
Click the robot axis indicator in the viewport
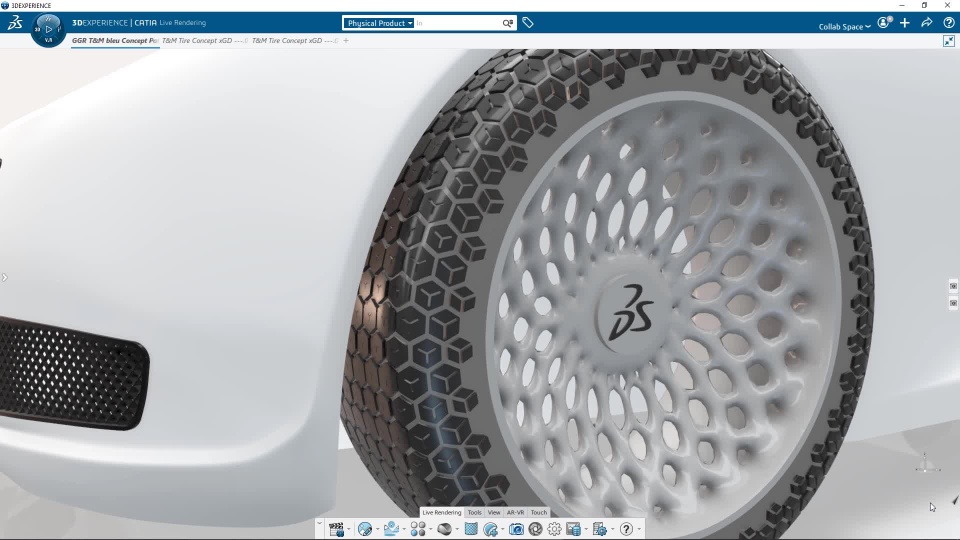click(x=926, y=463)
